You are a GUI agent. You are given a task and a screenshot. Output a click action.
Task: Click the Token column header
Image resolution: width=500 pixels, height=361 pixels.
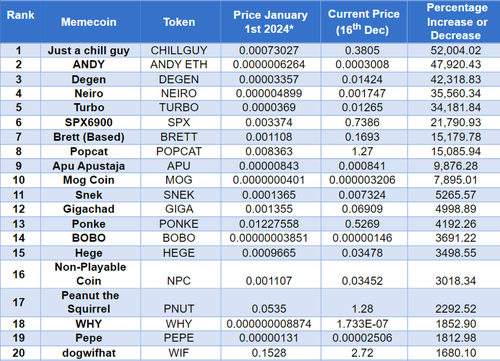click(x=179, y=22)
